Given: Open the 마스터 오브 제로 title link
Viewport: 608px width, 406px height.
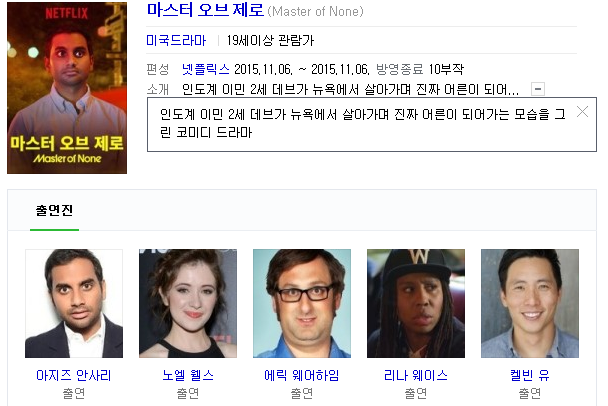Looking at the screenshot, I should 205,10.
